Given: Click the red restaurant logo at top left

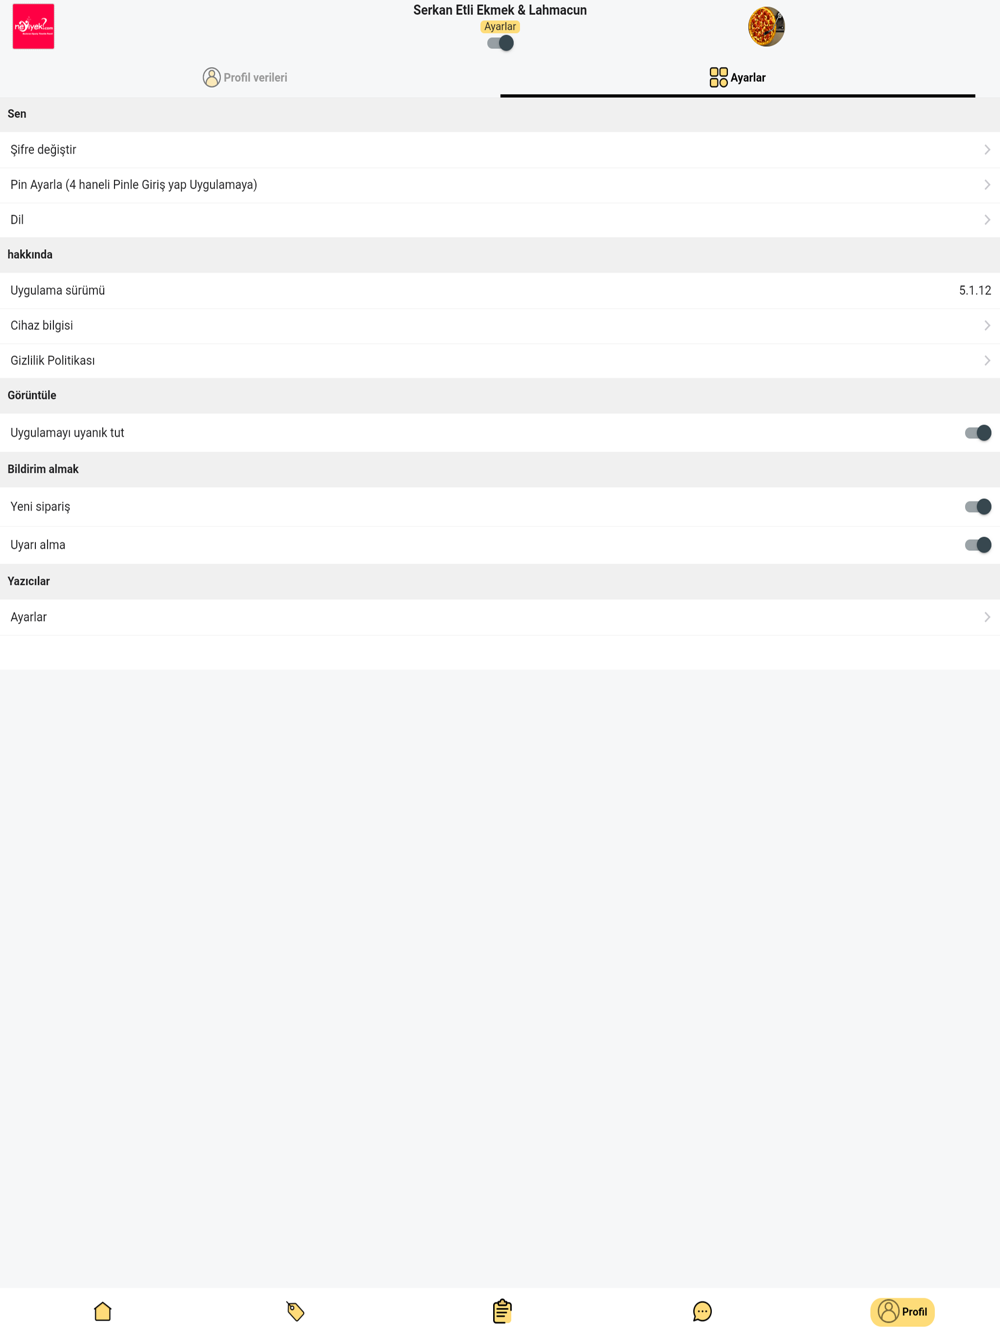Looking at the screenshot, I should click(x=33, y=27).
